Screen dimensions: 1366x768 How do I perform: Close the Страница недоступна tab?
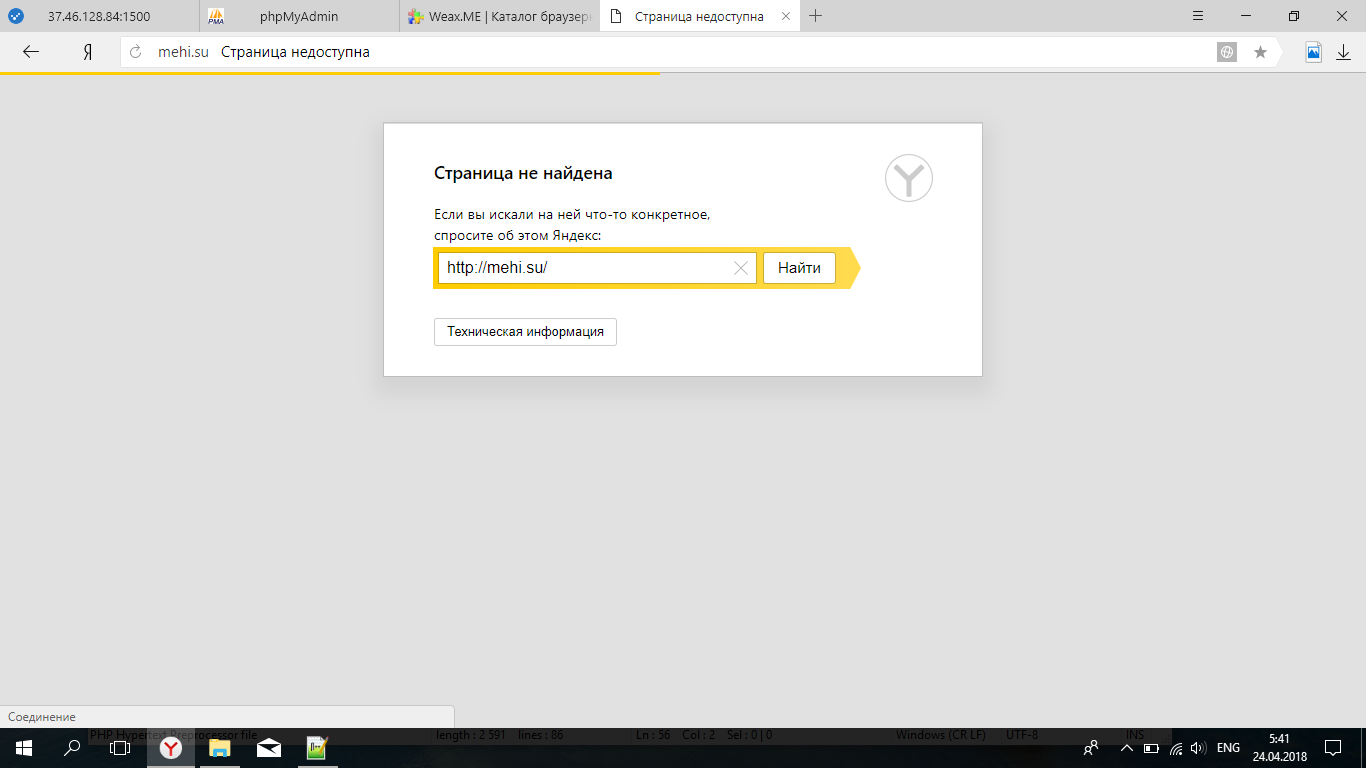click(x=783, y=16)
